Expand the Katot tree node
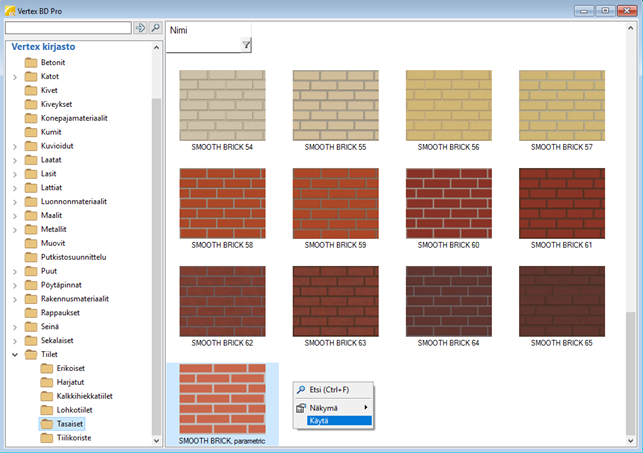Screen dimensions: 643x453 pyautogui.click(x=15, y=76)
